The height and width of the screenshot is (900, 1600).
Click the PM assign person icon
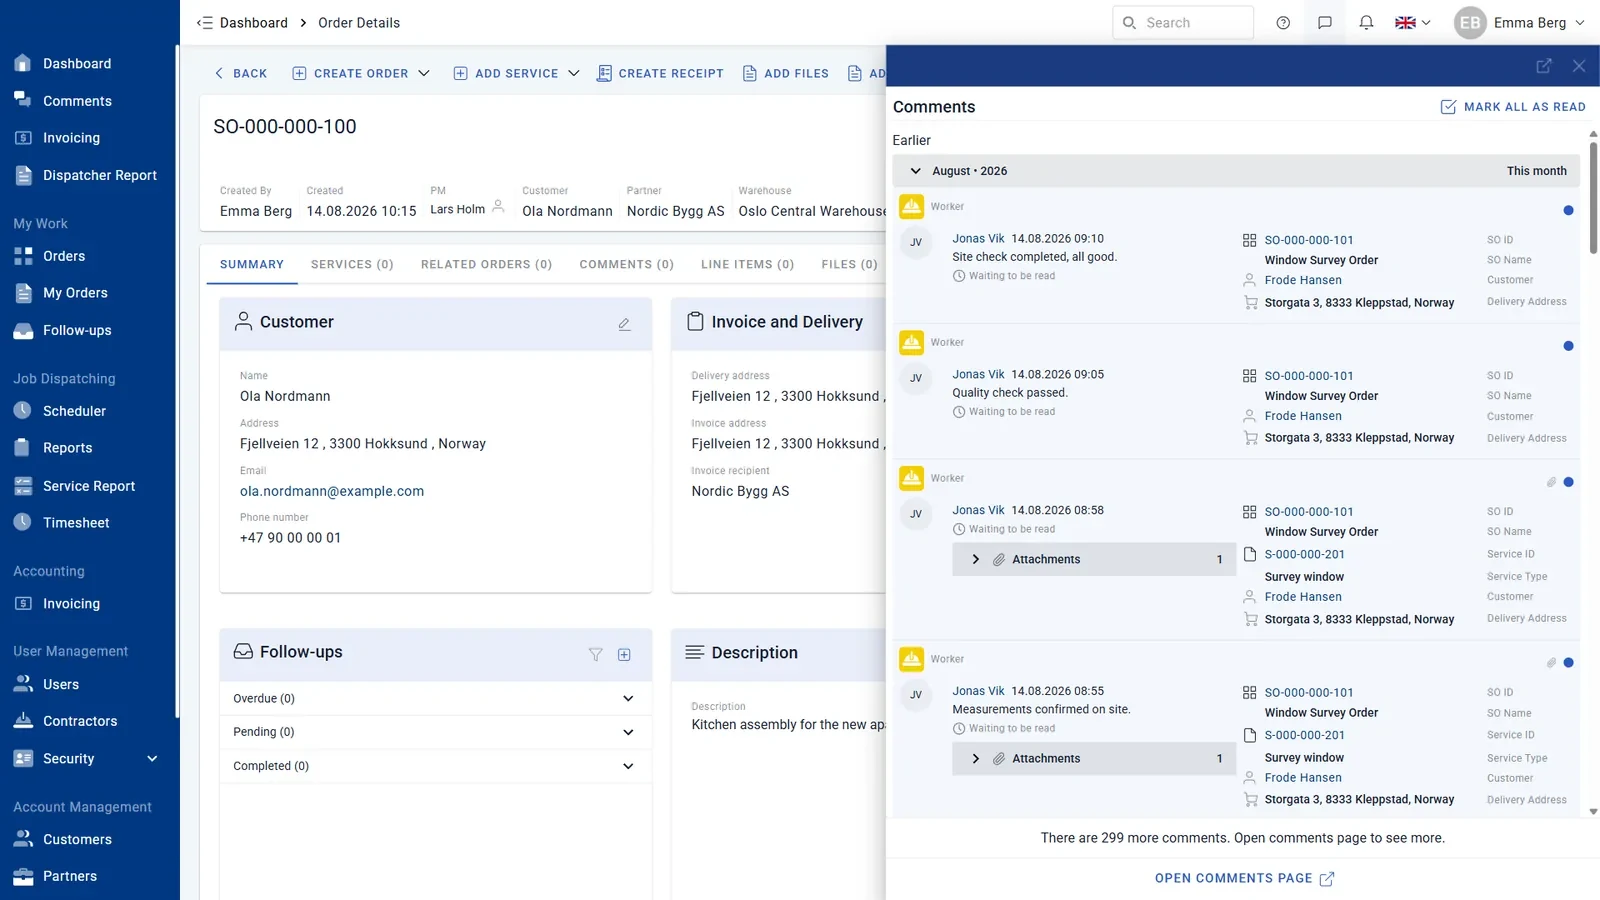coord(498,207)
